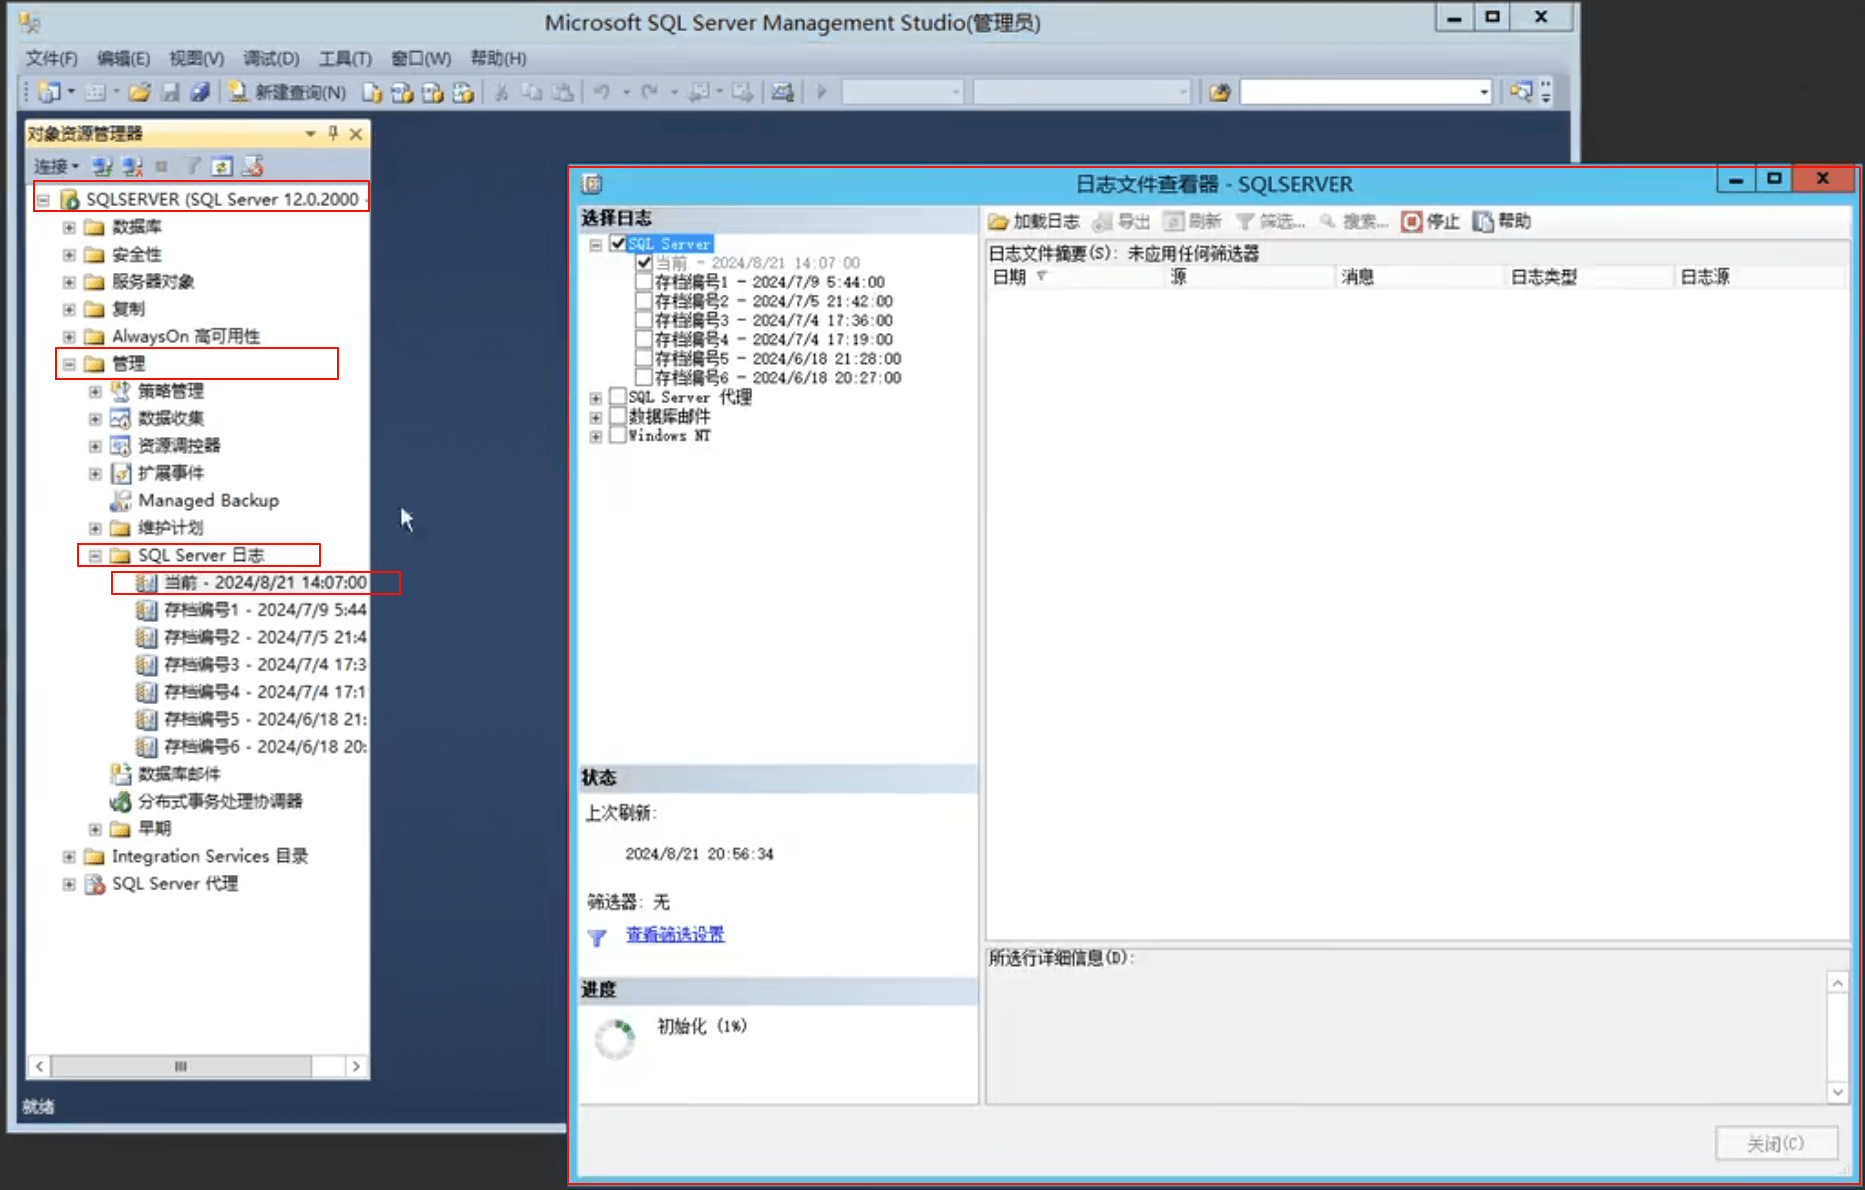Click the Close (关闭) button in log viewer

click(1776, 1143)
